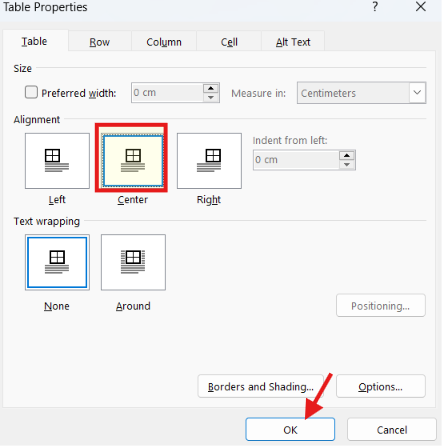
Task: Decrease the Preferred width value
Action: 211,97
